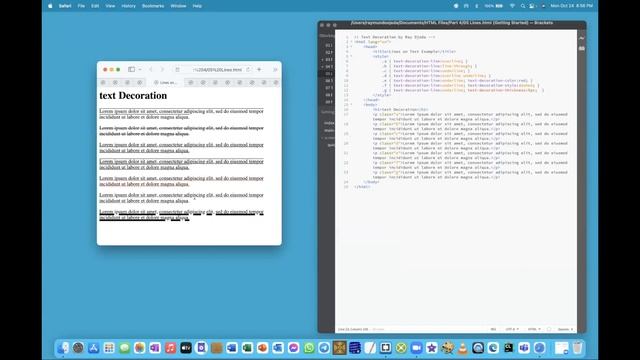Go forward in Safari
640x360 pixels.
162,69
